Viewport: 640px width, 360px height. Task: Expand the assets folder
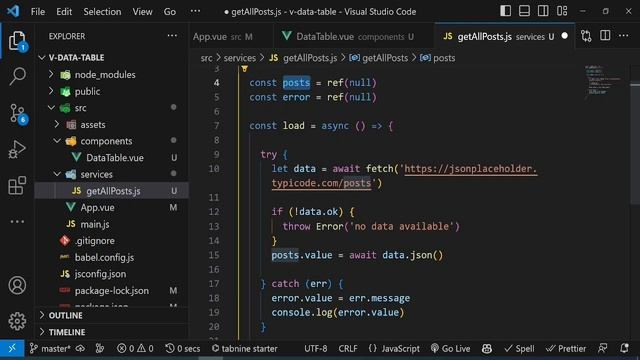57,124
